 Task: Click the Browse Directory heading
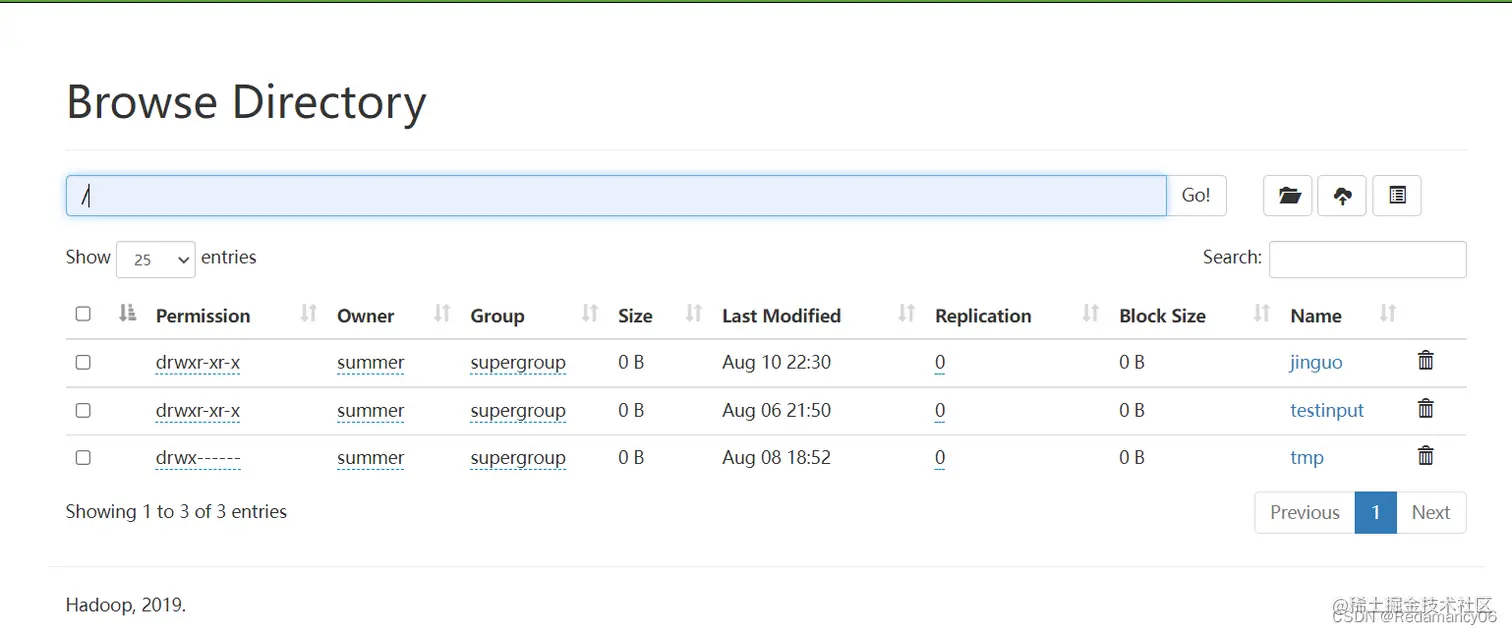tap(246, 102)
